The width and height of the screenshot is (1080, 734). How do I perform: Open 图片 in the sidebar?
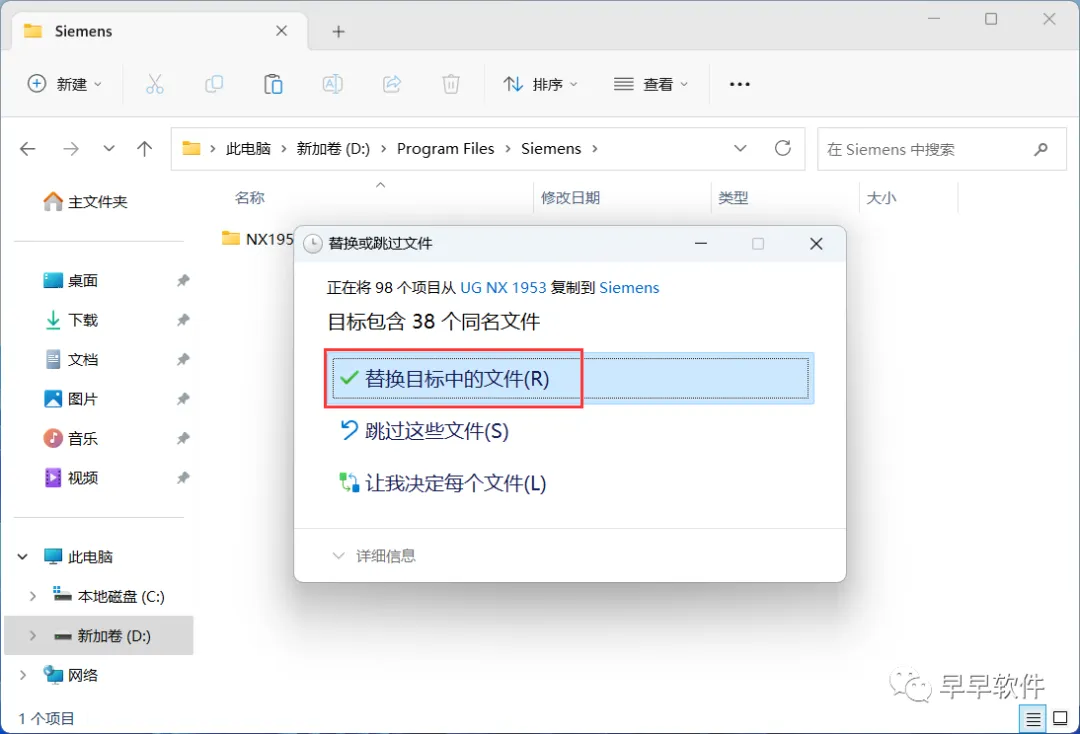point(71,399)
